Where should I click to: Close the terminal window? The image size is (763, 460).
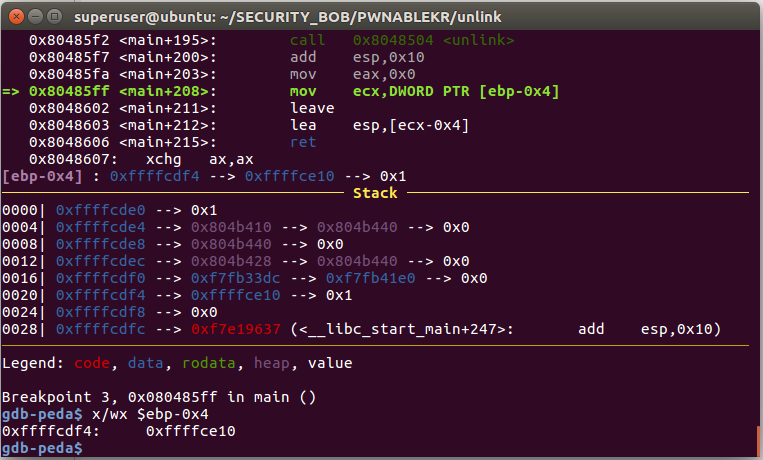click(x=17, y=17)
